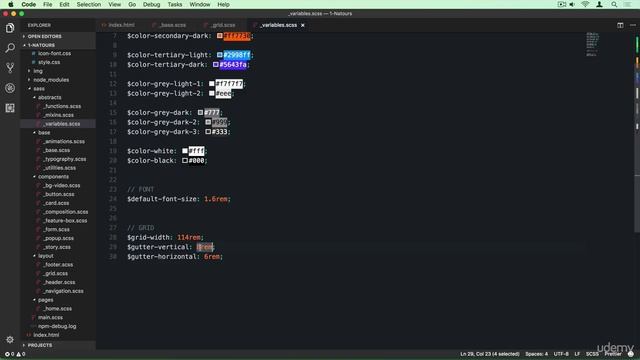640x360 pixels.
Task: Click the errors and warnings status indicator
Action: pyautogui.click(x=15, y=354)
